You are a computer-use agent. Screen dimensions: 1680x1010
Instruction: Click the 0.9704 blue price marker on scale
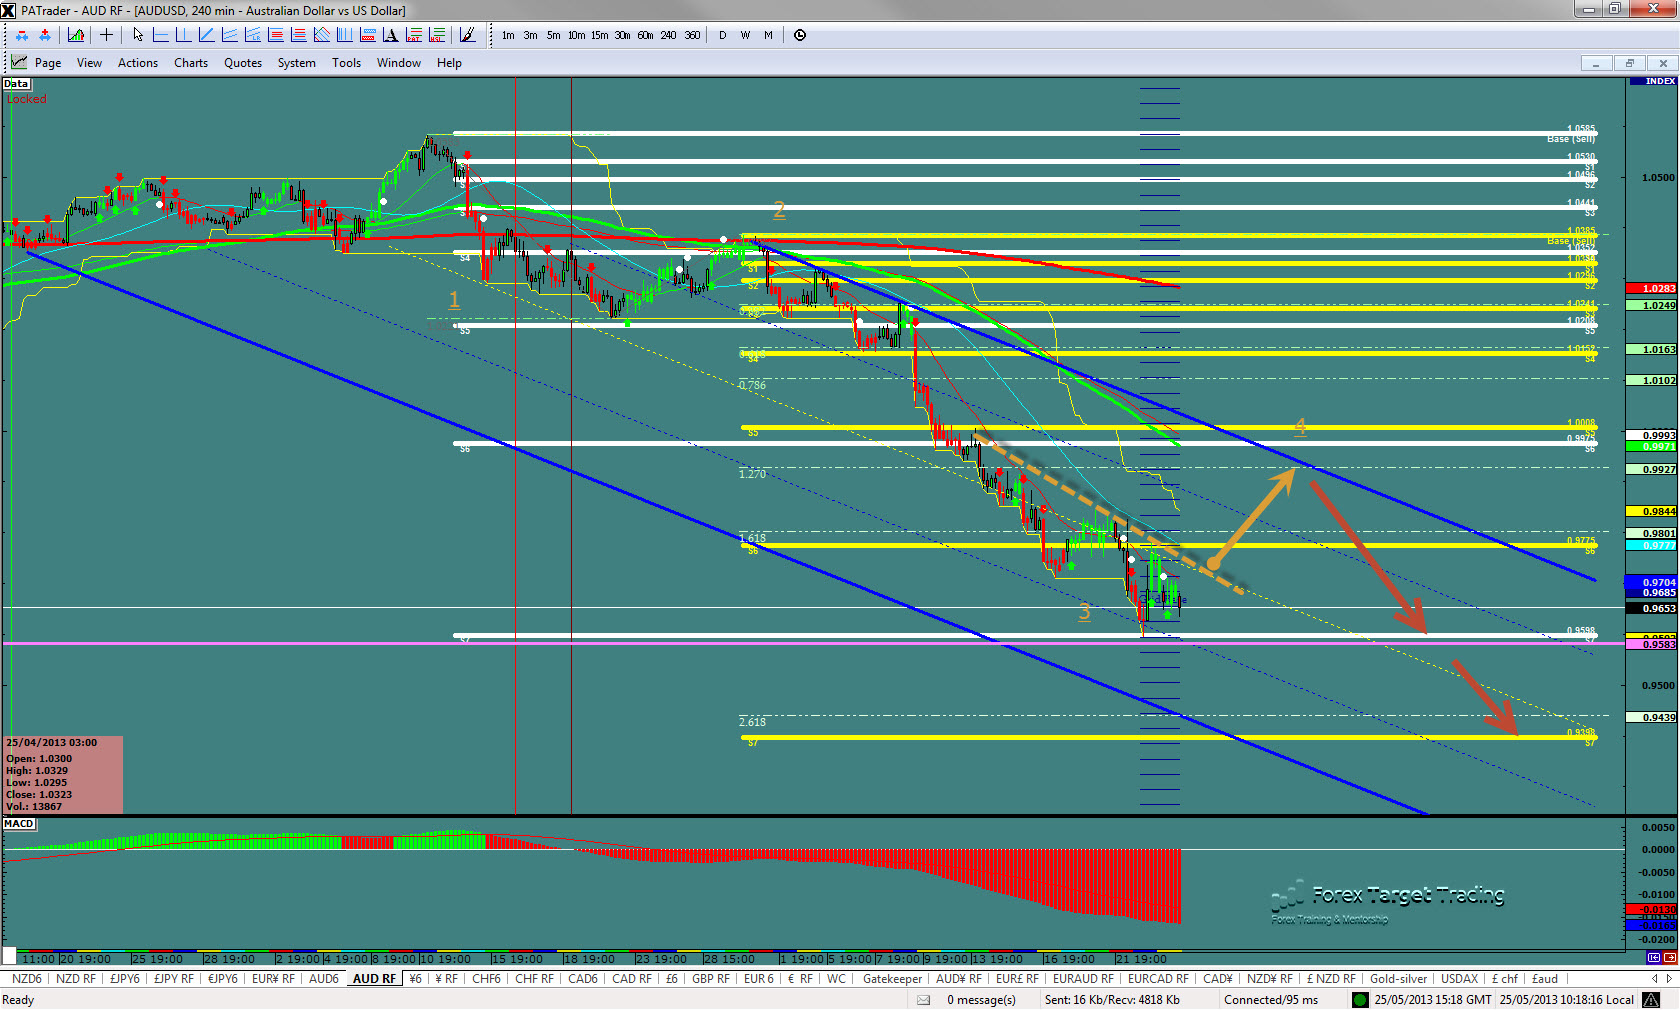1653,582
